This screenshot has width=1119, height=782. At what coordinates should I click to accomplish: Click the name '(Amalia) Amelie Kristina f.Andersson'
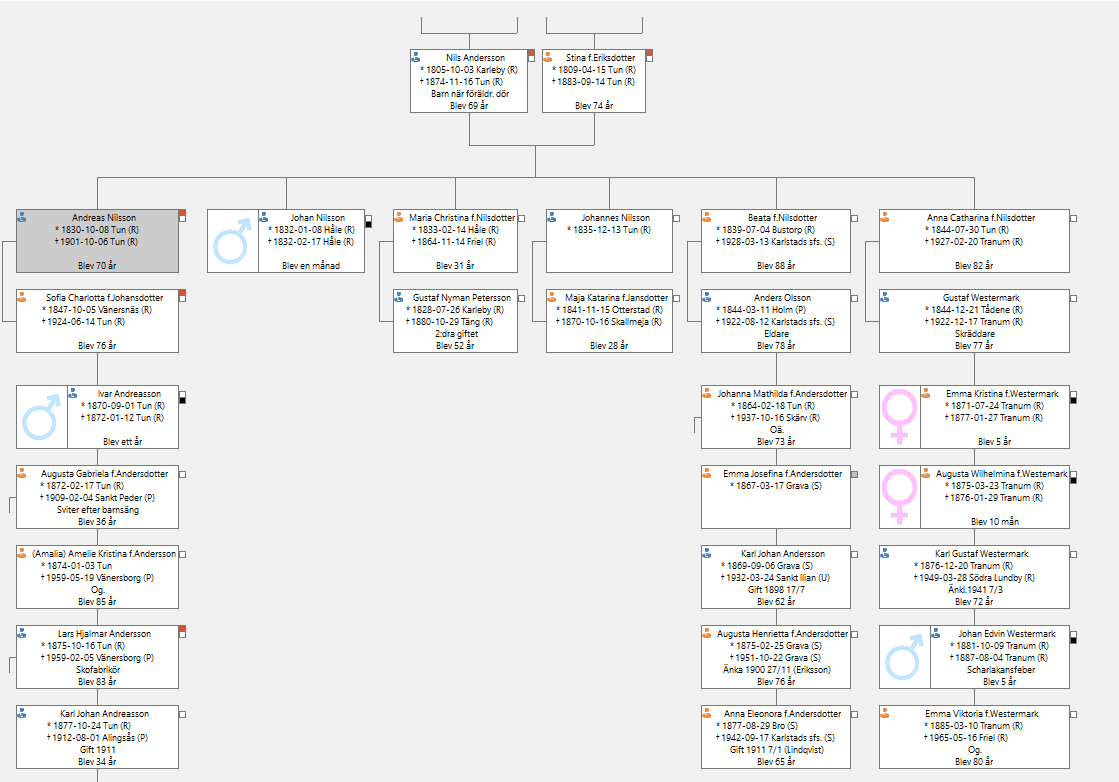(103, 554)
